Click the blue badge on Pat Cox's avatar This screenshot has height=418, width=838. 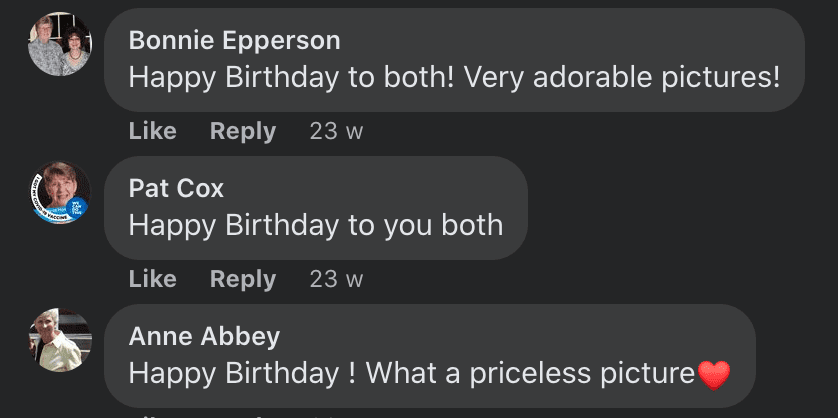coord(77,208)
